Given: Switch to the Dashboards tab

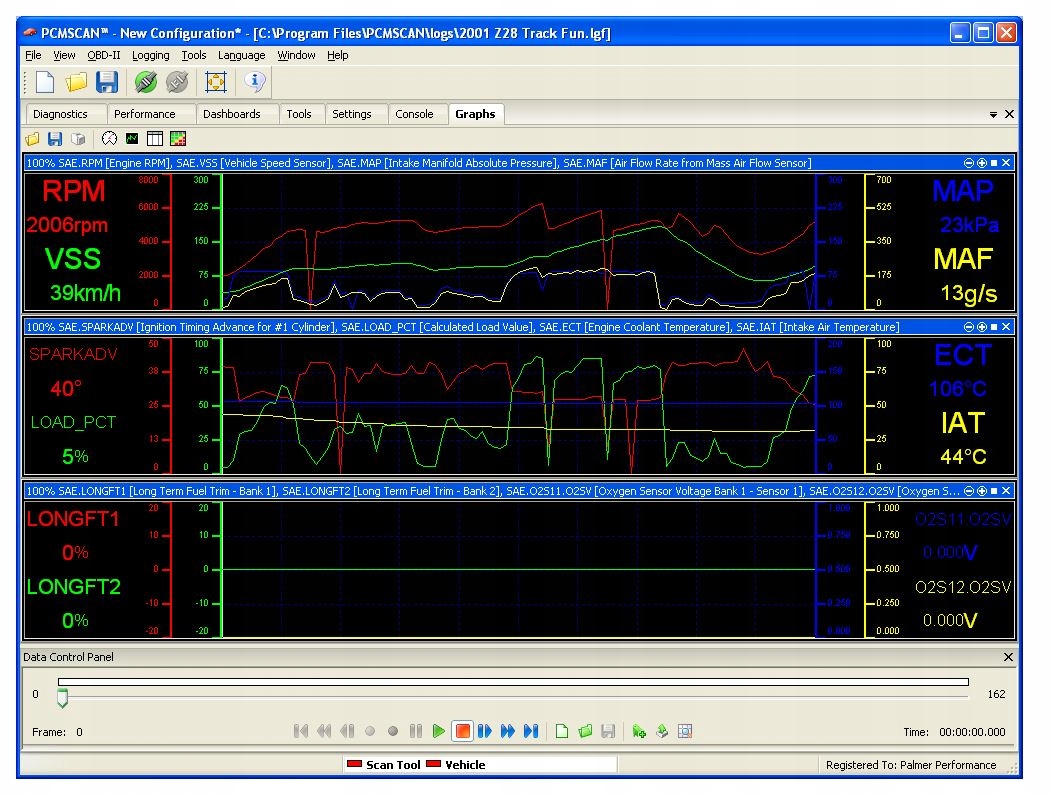Looking at the screenshot, I should click(x=232, y=114).
